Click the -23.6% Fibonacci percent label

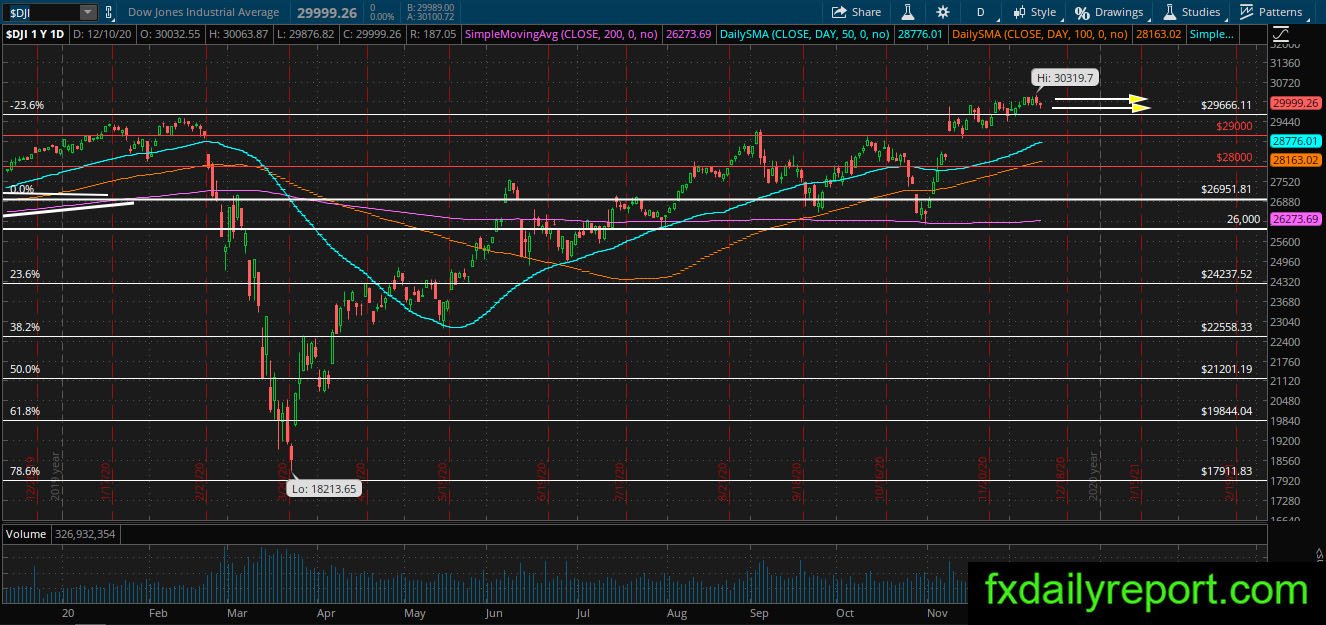(x=26, y=105)
